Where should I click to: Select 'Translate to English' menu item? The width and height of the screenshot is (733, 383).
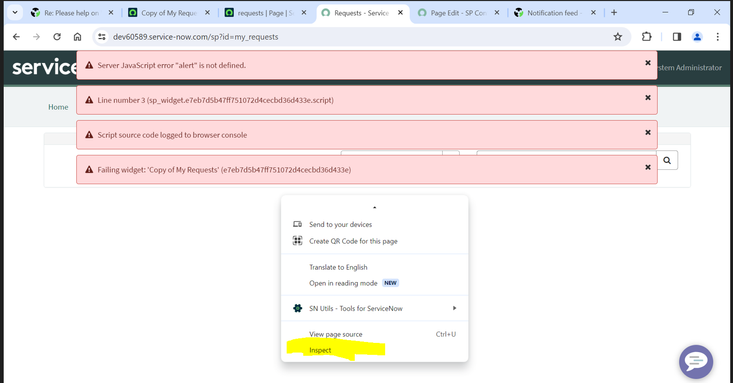pyautogui.click(x=374, y=267)
